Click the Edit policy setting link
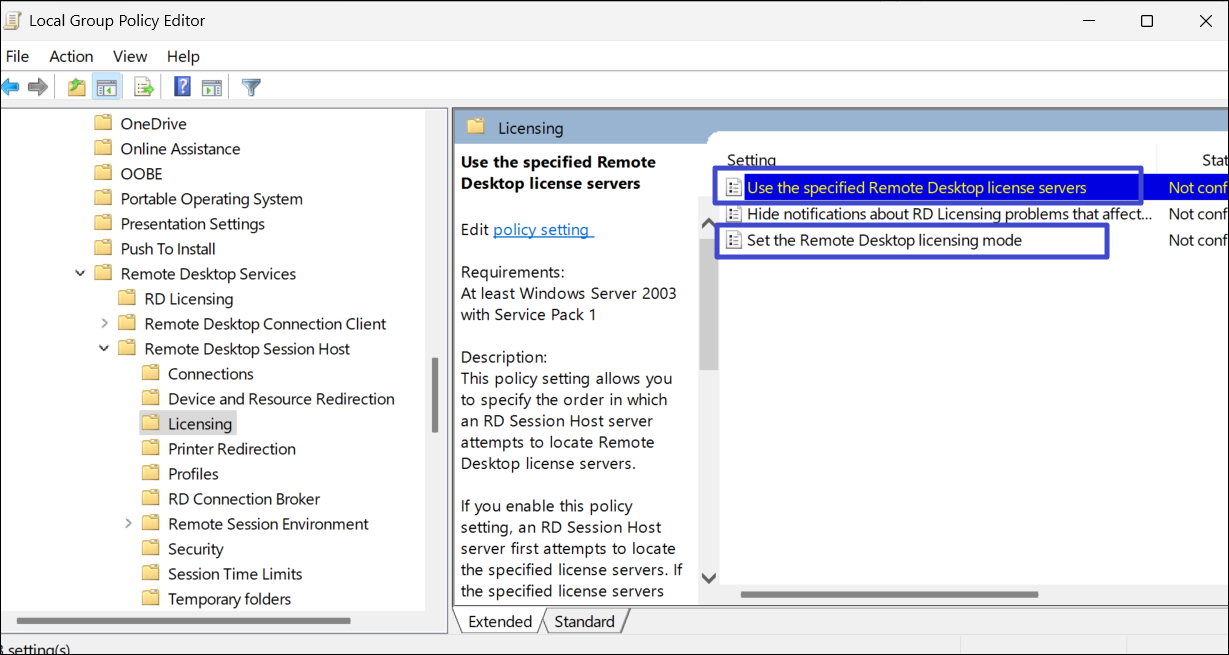The height and width of the screenshot is (655, 1229). 543,230
